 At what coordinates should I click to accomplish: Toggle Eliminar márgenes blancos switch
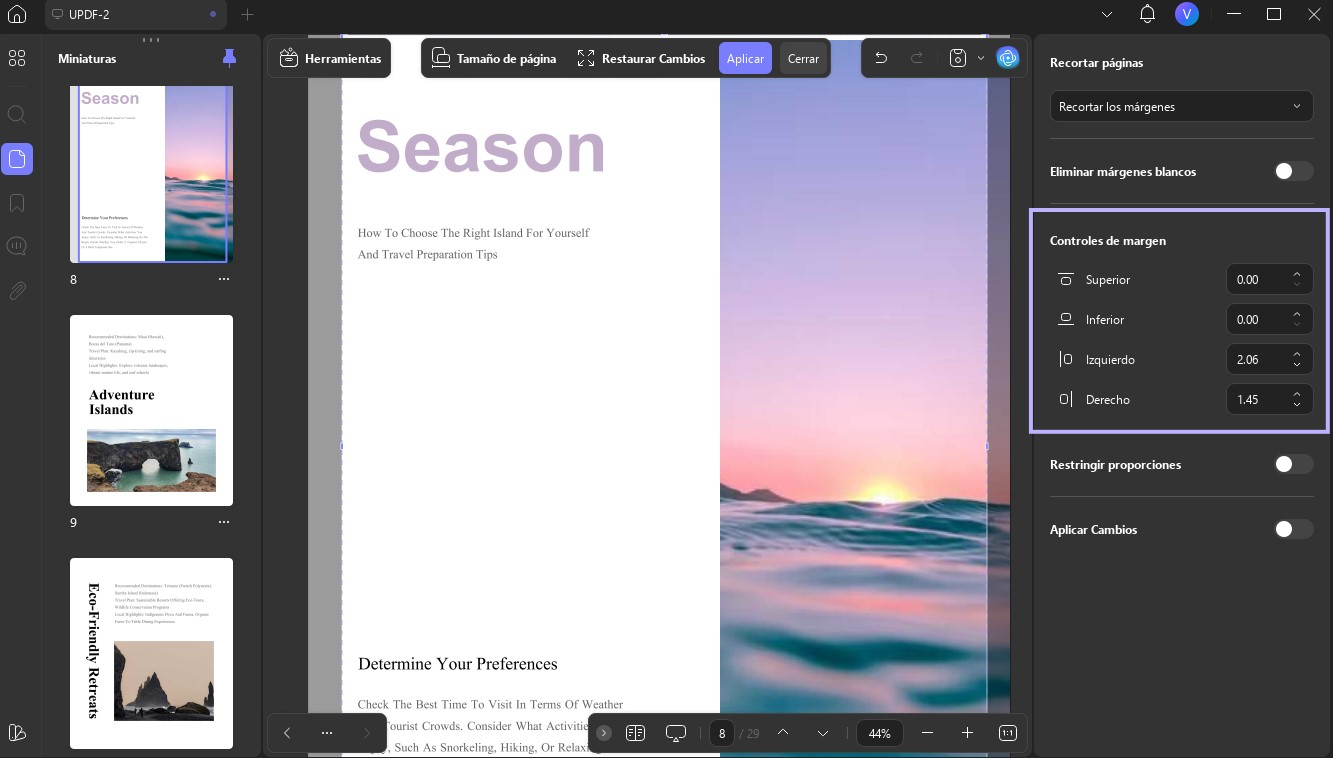point(1293,171)
